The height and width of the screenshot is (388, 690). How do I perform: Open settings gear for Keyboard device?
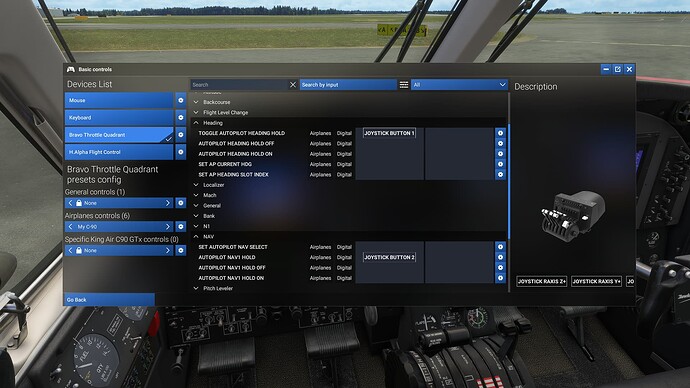coord(180,117)
